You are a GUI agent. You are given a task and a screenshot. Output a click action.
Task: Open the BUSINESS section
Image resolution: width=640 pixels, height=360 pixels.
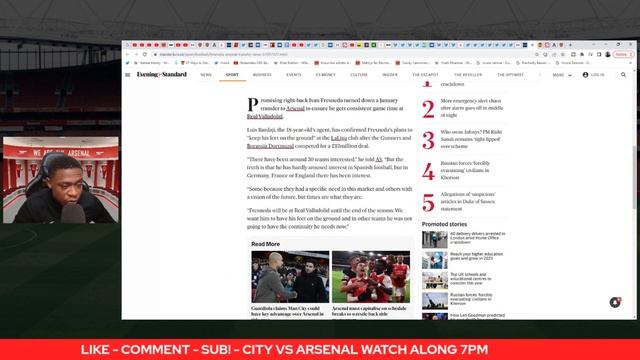point(262,75)
